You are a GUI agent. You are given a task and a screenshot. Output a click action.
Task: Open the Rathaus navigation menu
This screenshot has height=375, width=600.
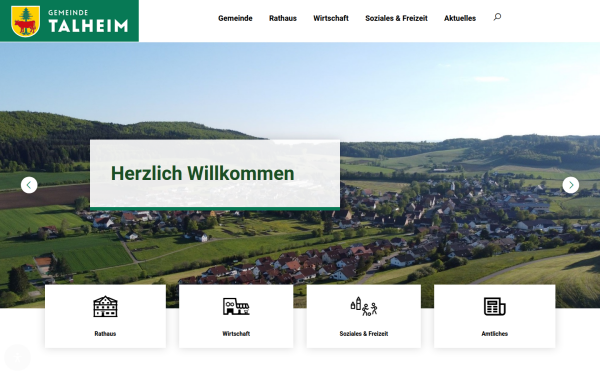point(283,18)
